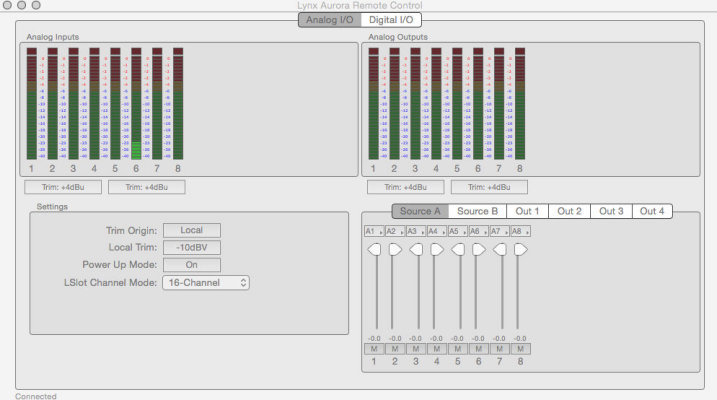
Task: Click analog output 4 level meter
Action: 436,104
